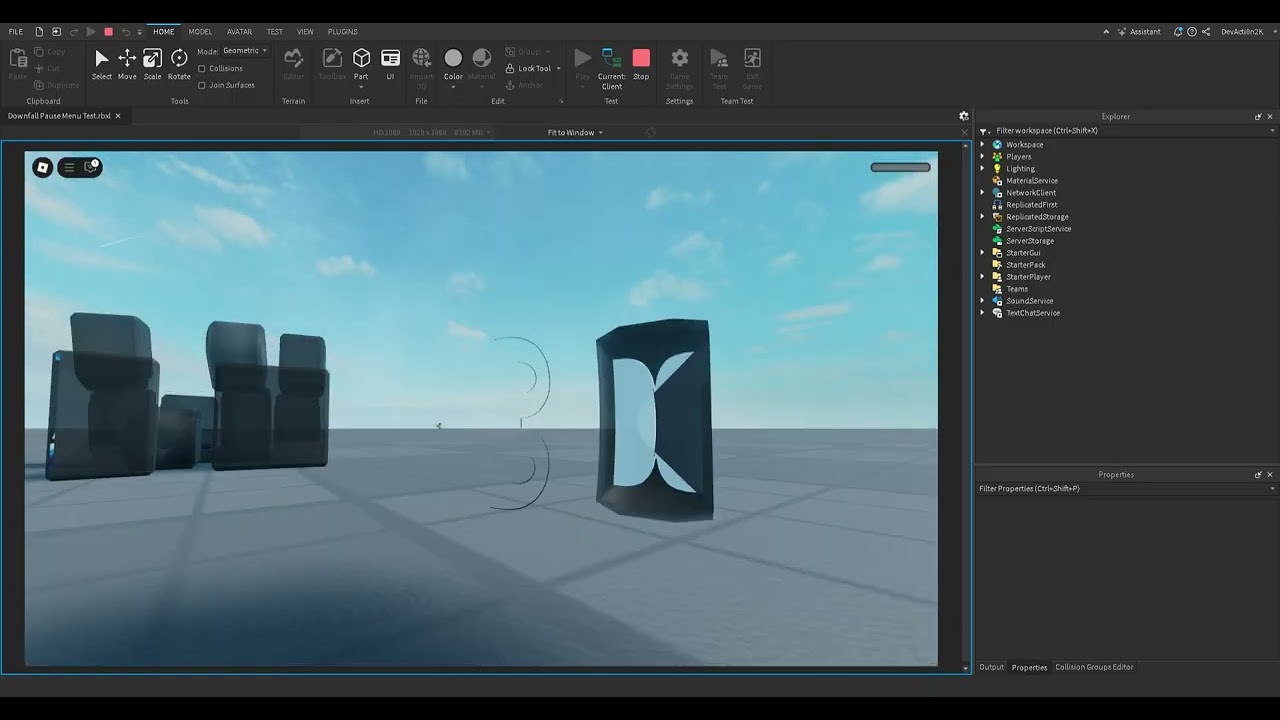This screenshot has height=720, width=1280.
Task: Close the Downfall Pause Menu Test.rbxl tab
Action: [117, 116]
